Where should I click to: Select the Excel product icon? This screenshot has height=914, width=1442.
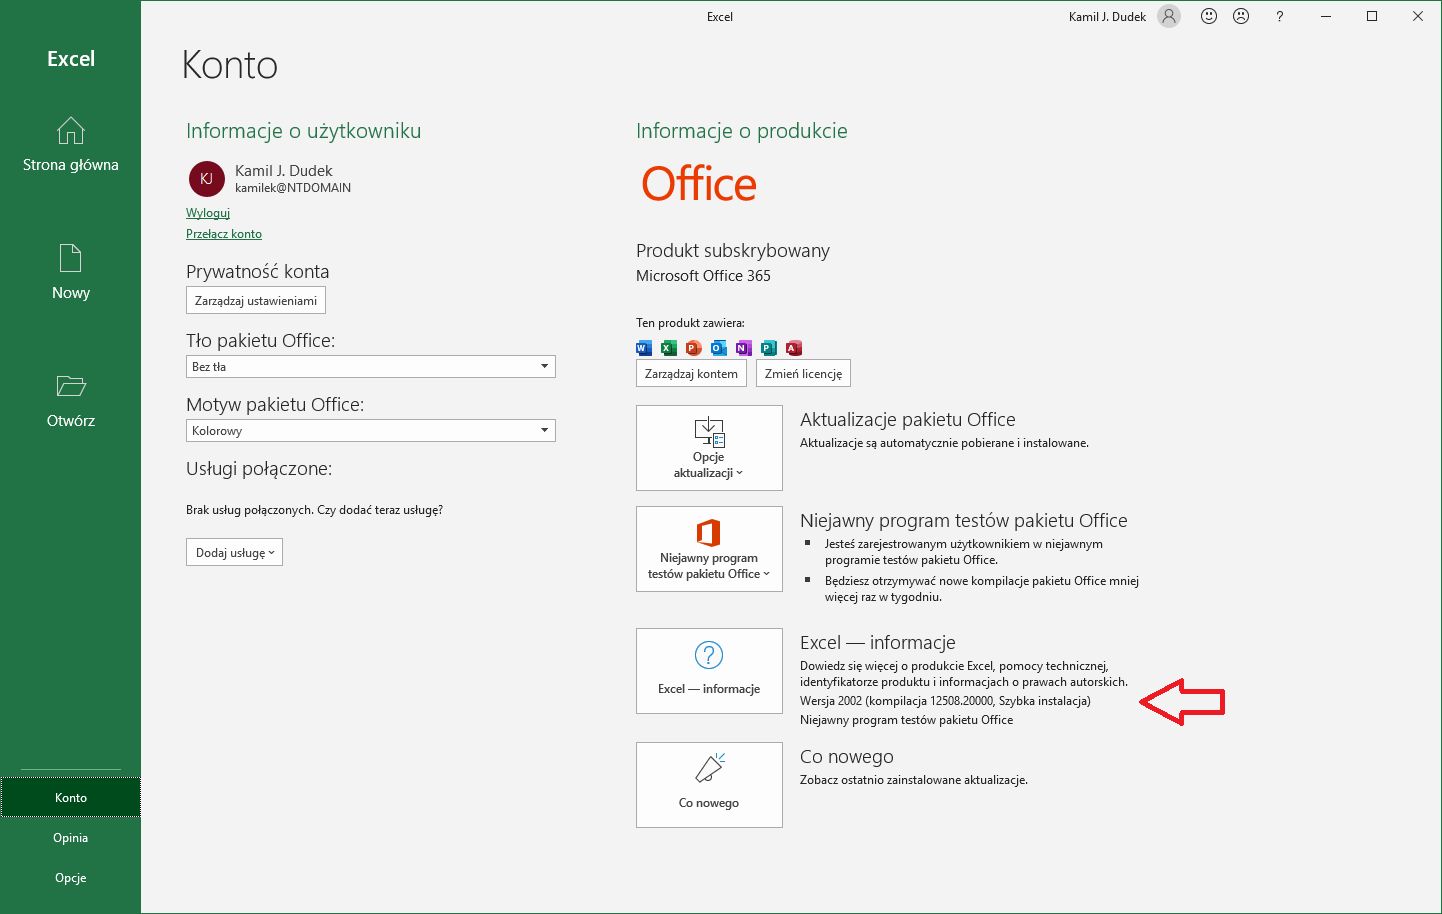coord(668,347)
